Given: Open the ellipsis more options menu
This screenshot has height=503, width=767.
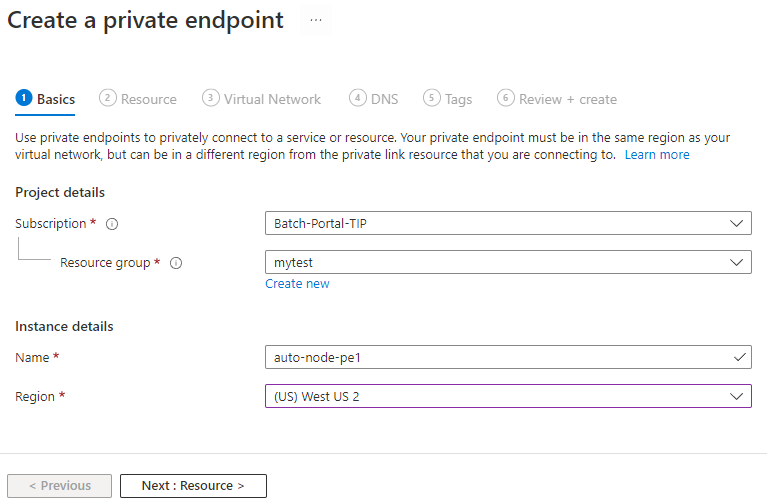Looking at the screenshot, I should click(x=316, y=20).
